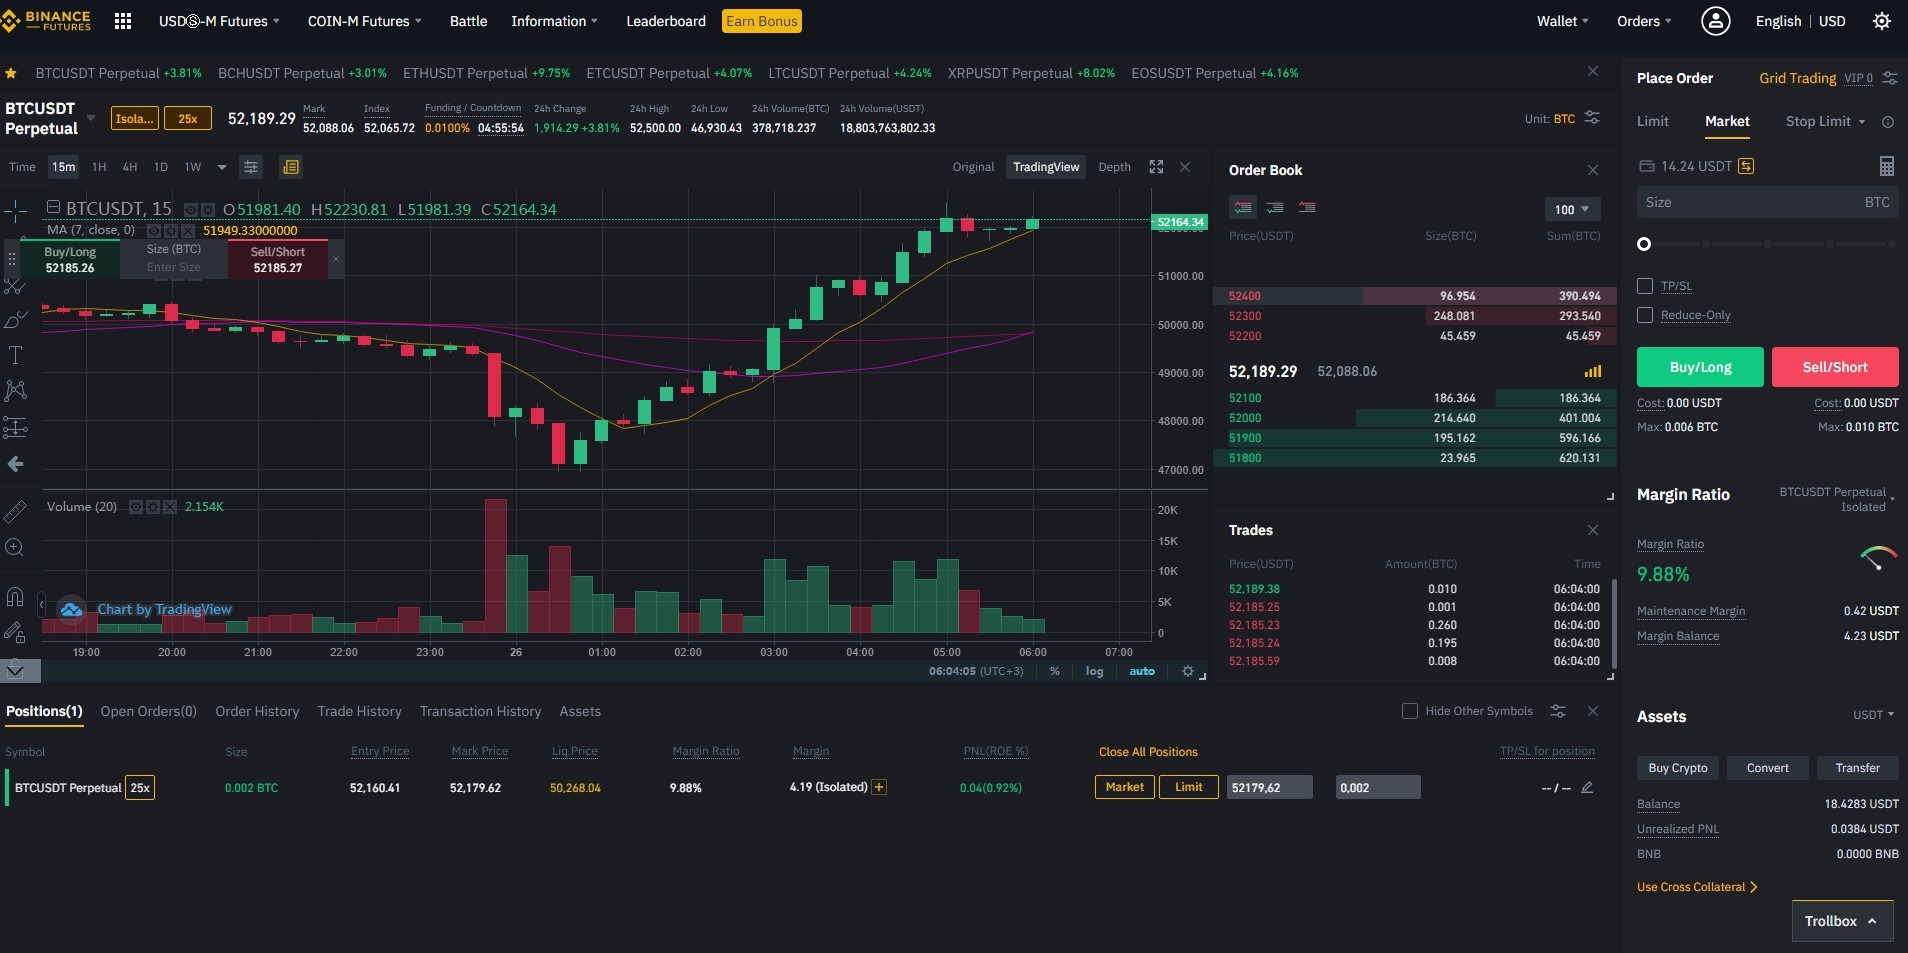Expand COIN-M Futures menu
Screen dimensions: 1908x953
[364, 21]
